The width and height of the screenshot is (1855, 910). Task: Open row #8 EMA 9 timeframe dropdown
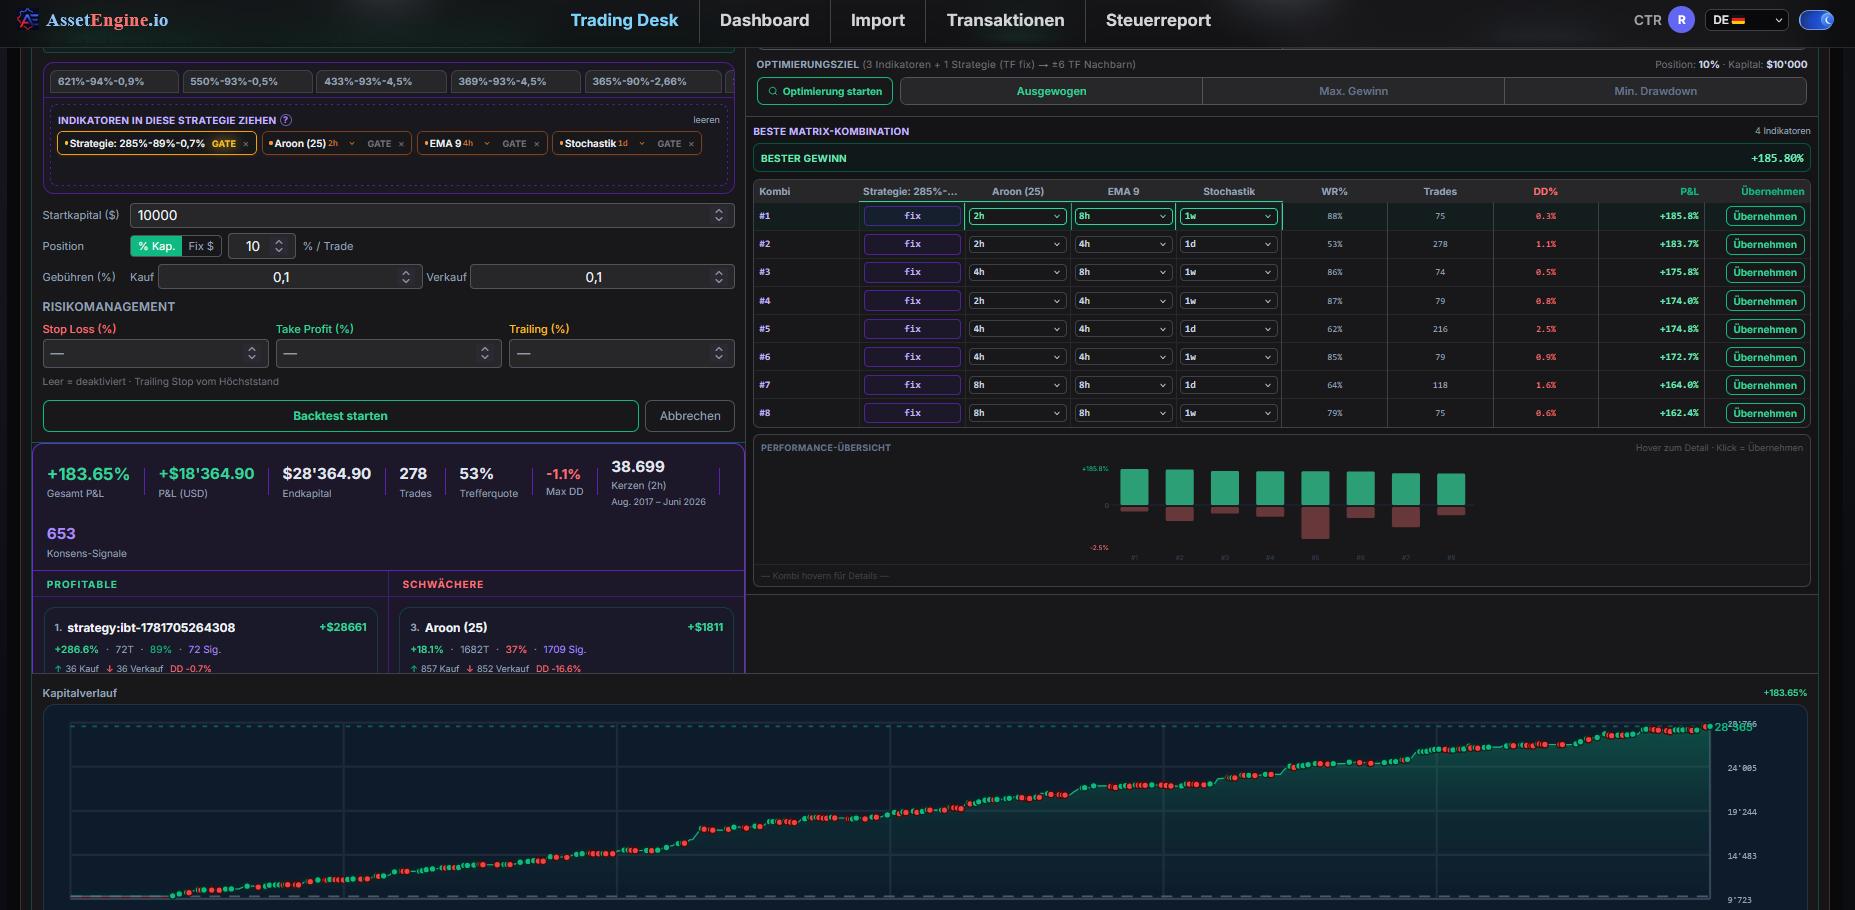tap(1123, 413)
